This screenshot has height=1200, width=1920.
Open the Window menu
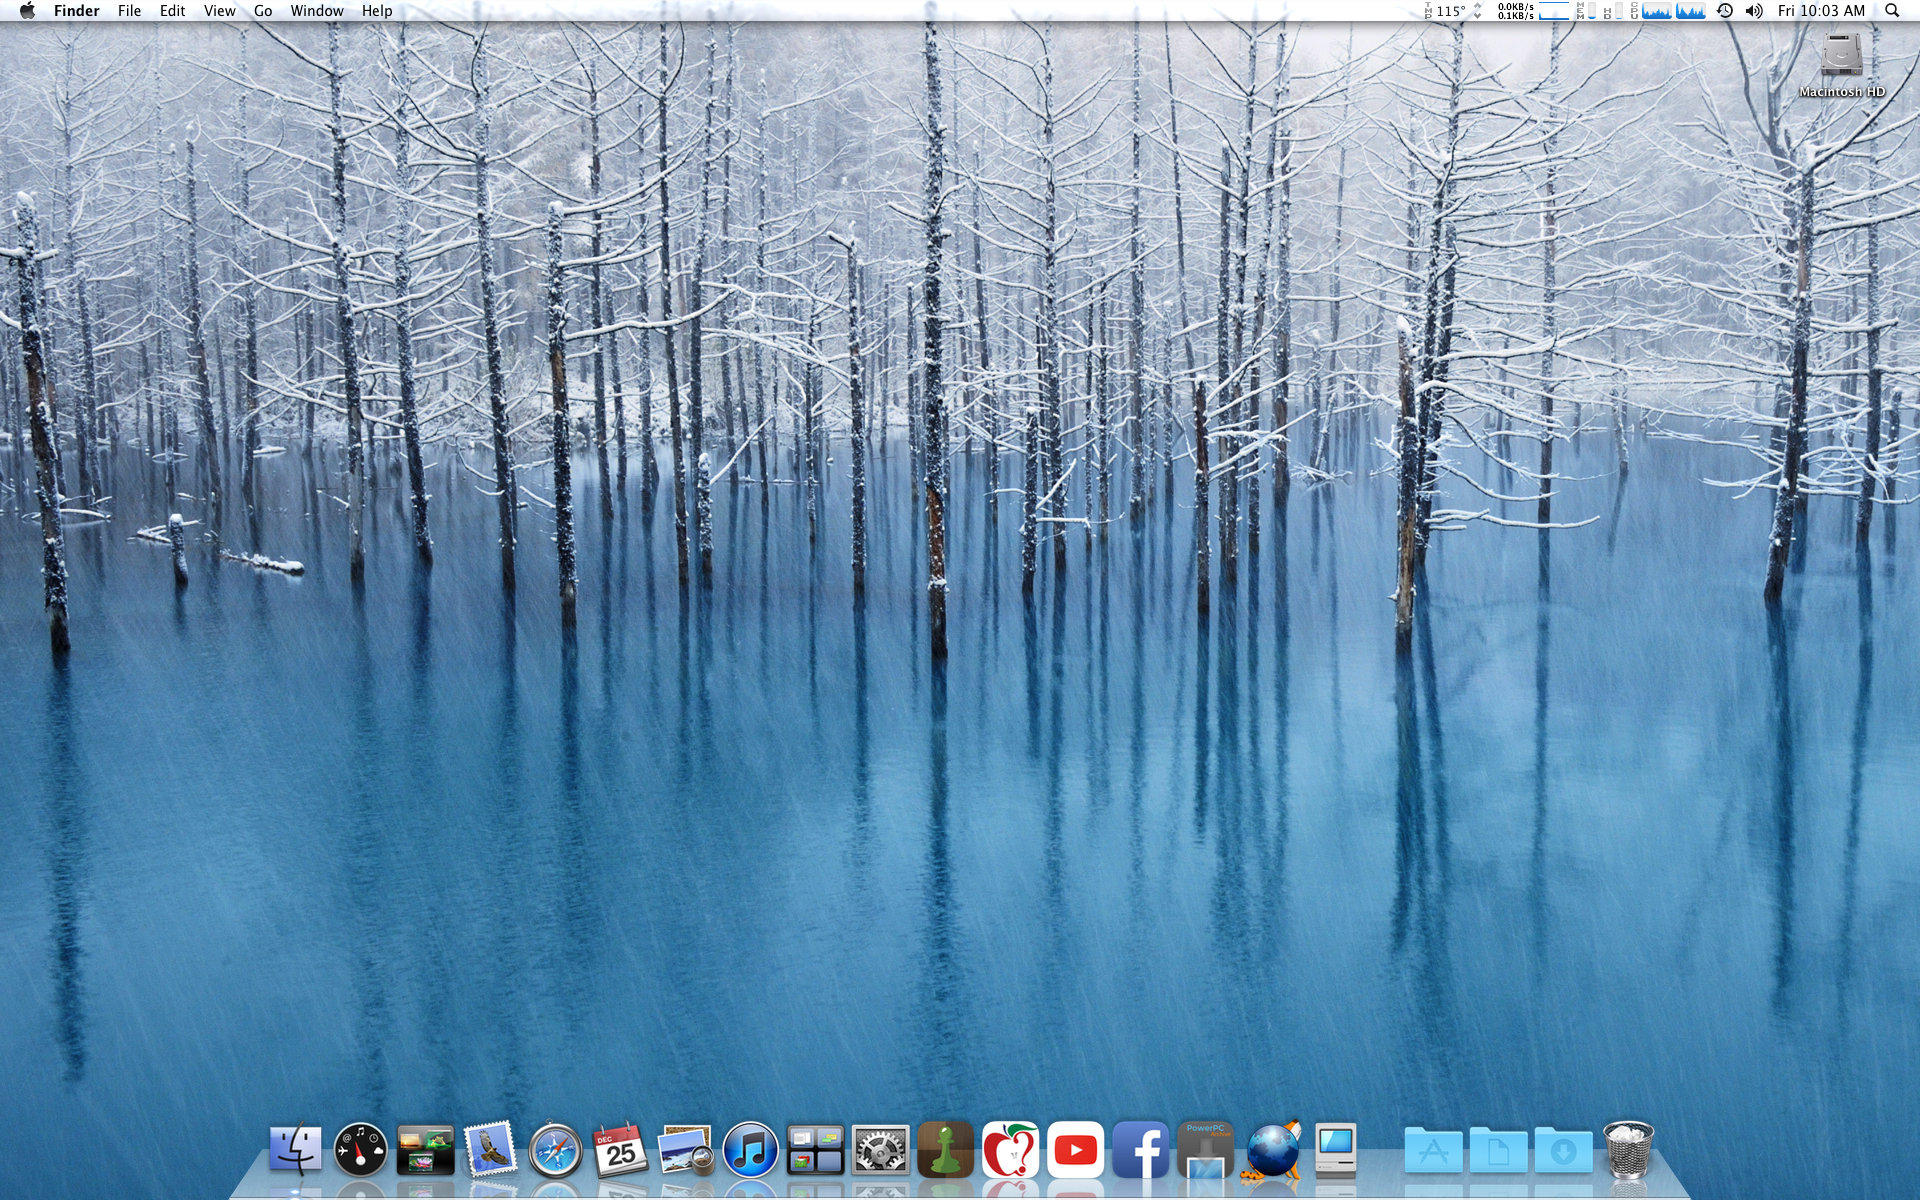(x=316, y=11)
